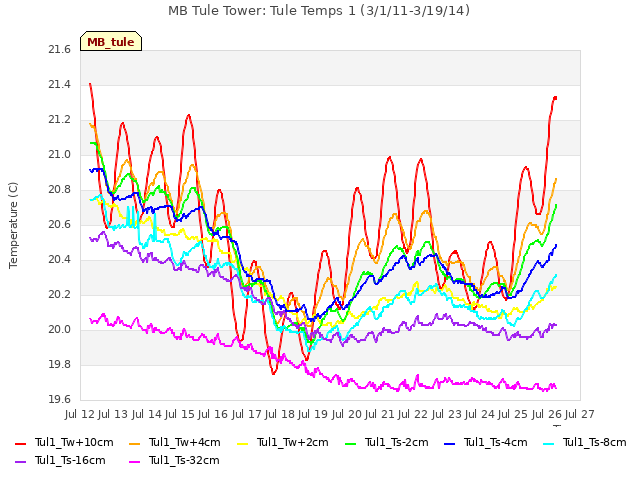Select the blue Tul1_Ts-4cm legend swatch
The height and width of the screenshot is (480, 640).
click(x=449, y=443)
